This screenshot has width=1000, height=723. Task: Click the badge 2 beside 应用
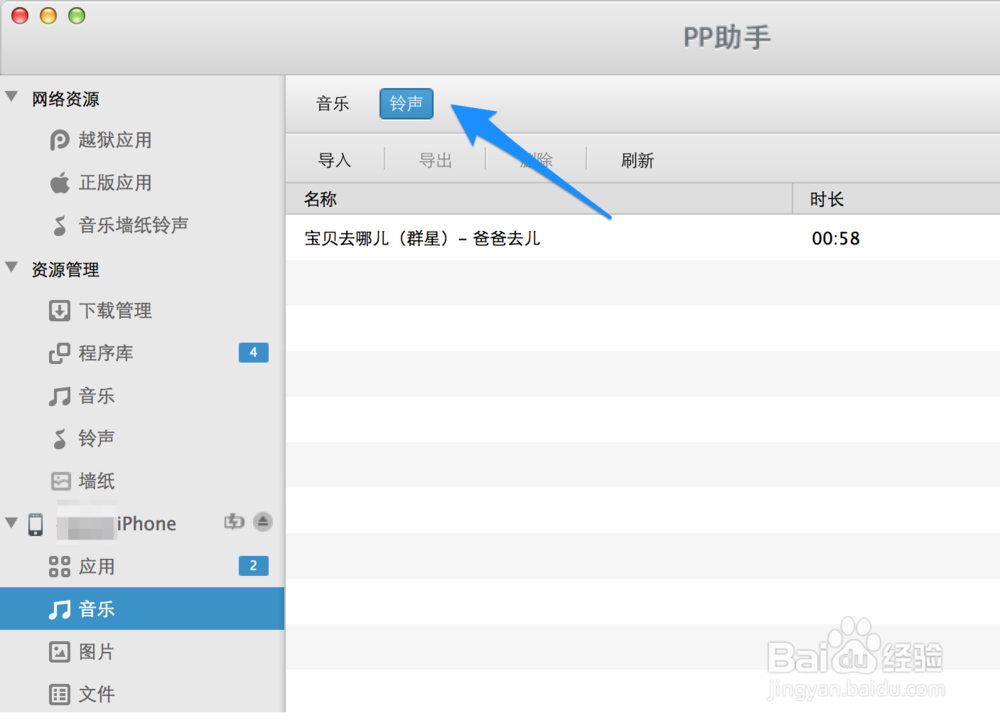(253, 566)
